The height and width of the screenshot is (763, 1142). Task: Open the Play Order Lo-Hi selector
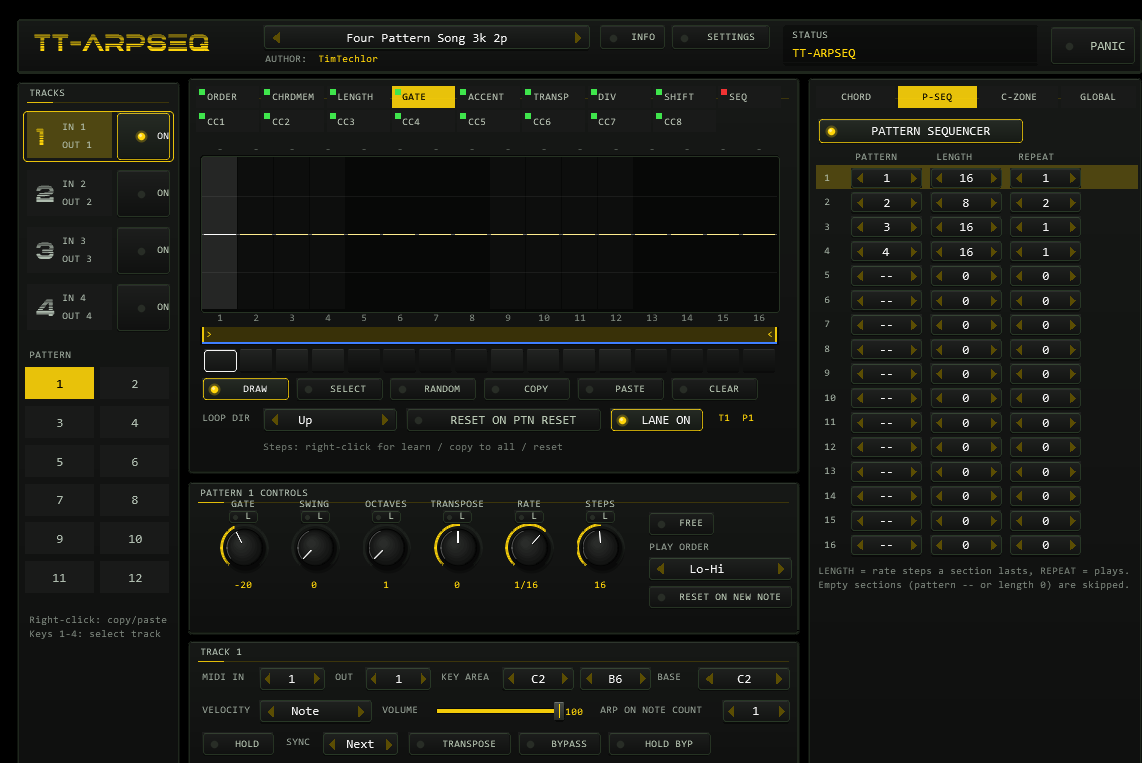(720, 569)
